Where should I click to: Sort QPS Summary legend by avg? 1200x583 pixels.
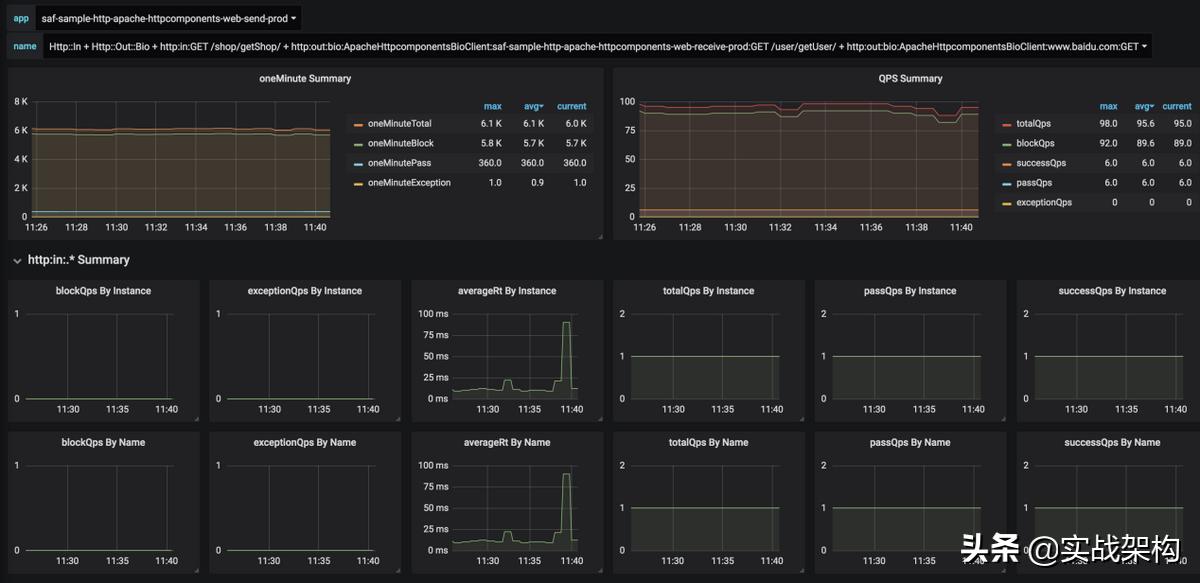pos(1143,106)
